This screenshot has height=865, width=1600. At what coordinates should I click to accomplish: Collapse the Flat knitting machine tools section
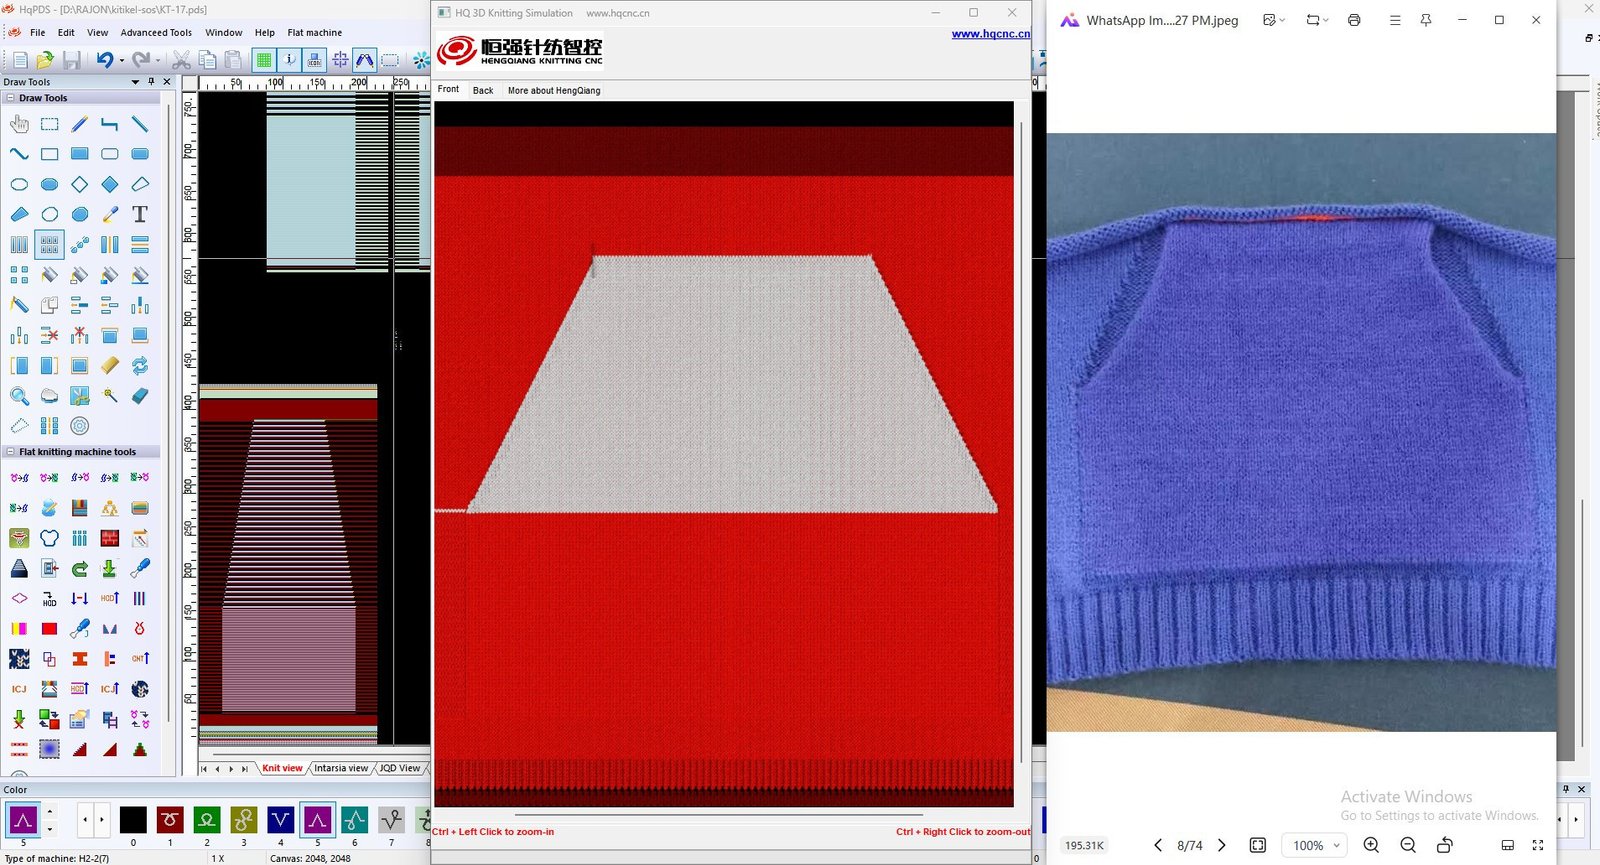(x=10, y=452)
